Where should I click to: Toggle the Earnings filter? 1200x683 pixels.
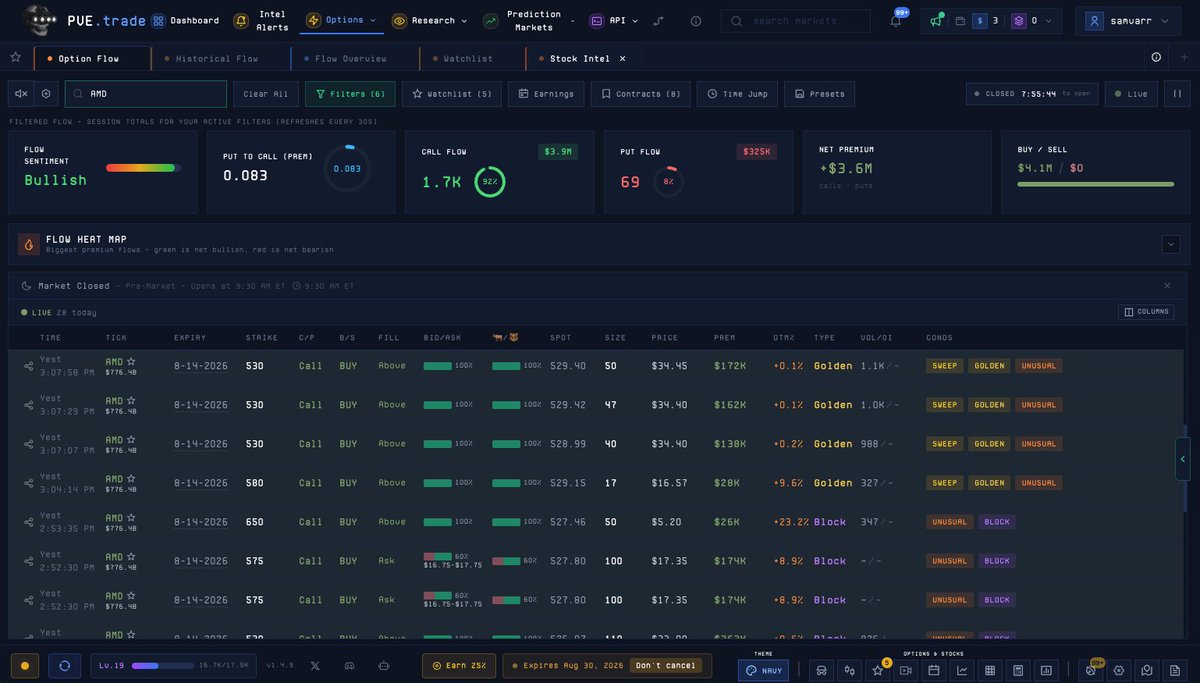pyautogui.click(x=546, y=94)
